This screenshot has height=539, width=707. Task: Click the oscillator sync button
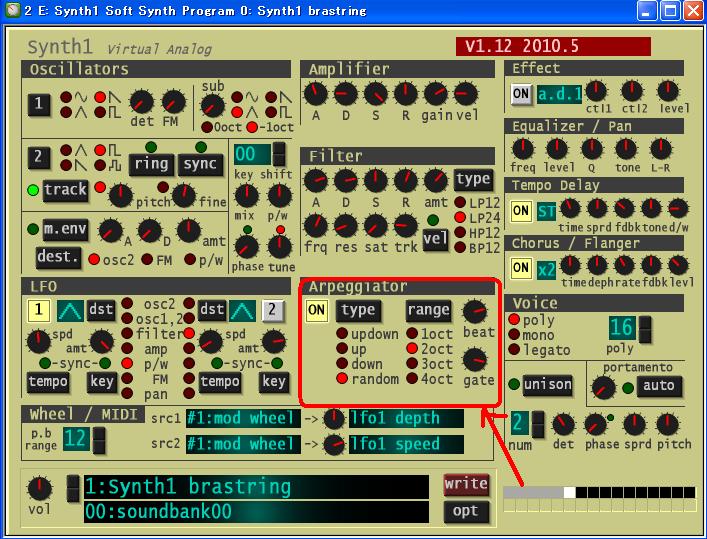click(201, 164)
